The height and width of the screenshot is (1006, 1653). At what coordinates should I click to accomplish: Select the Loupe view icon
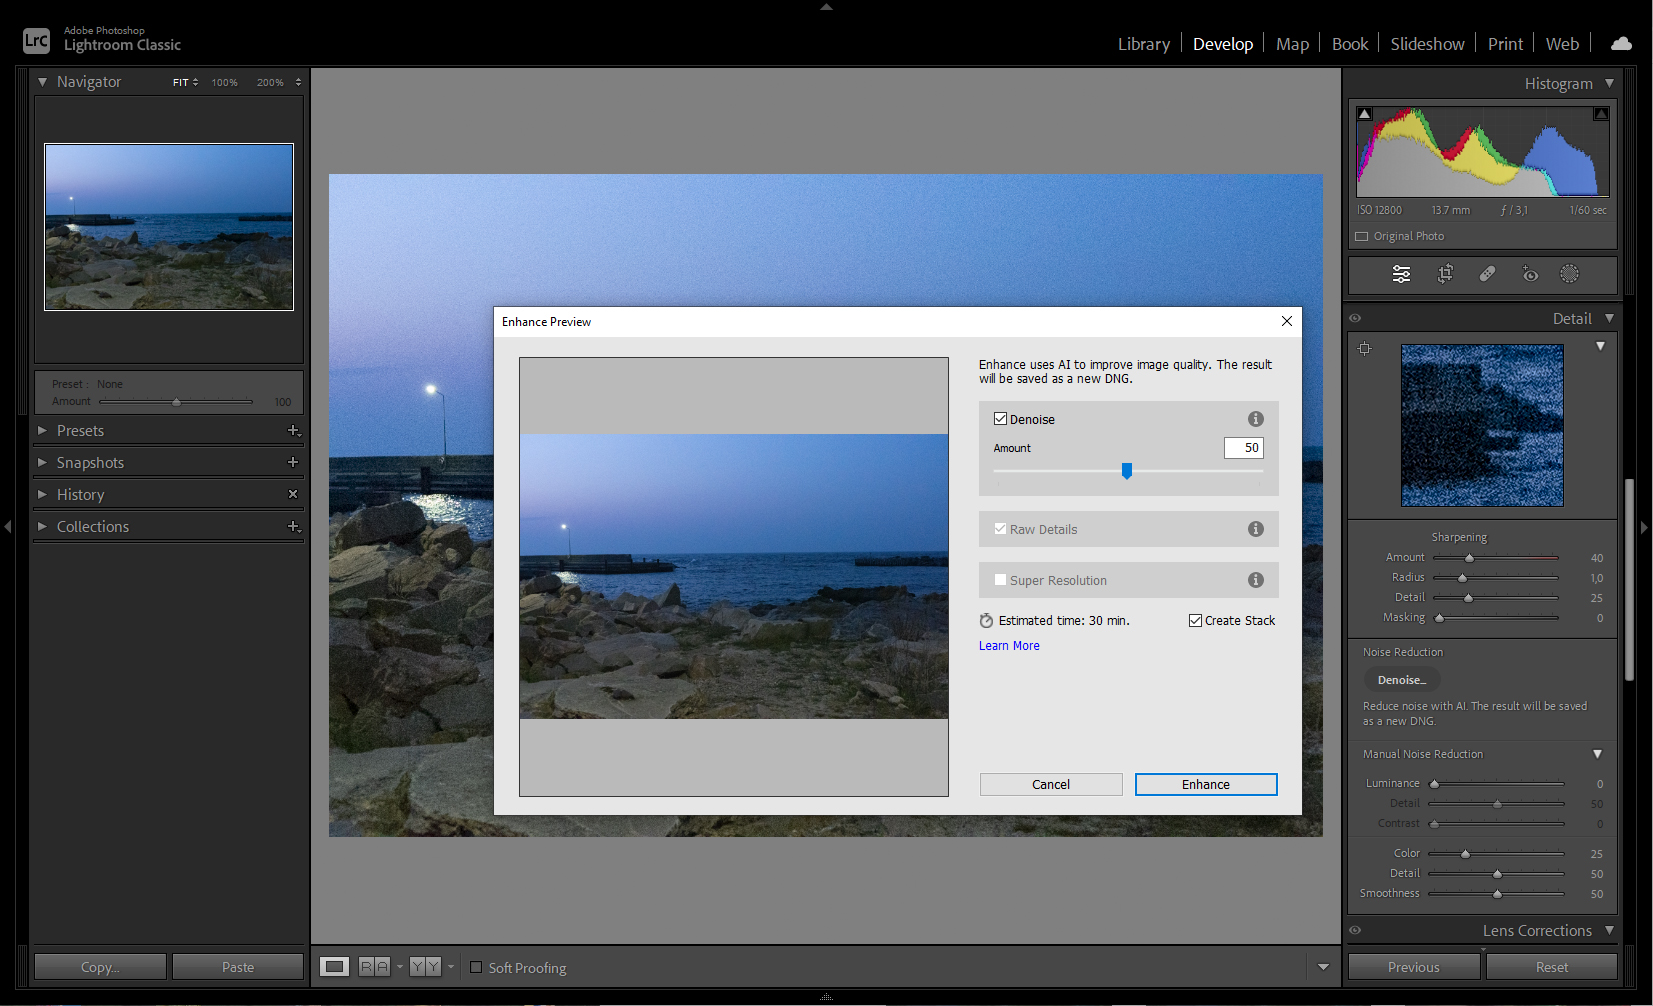click(x=335, y=966)
